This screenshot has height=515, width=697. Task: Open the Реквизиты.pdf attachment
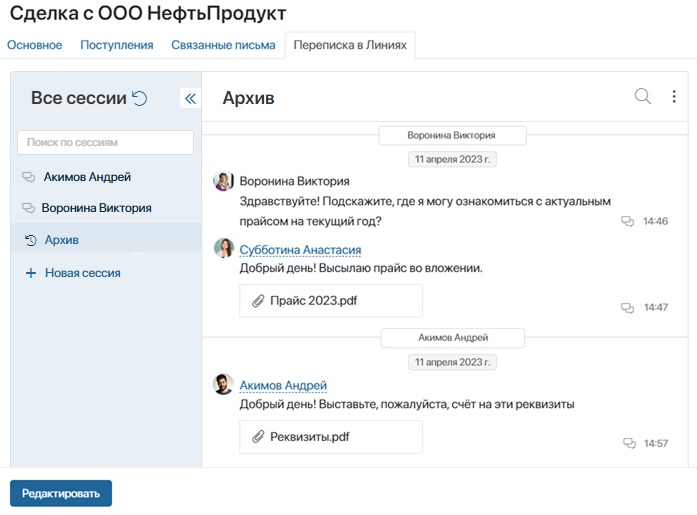point(331,437)
